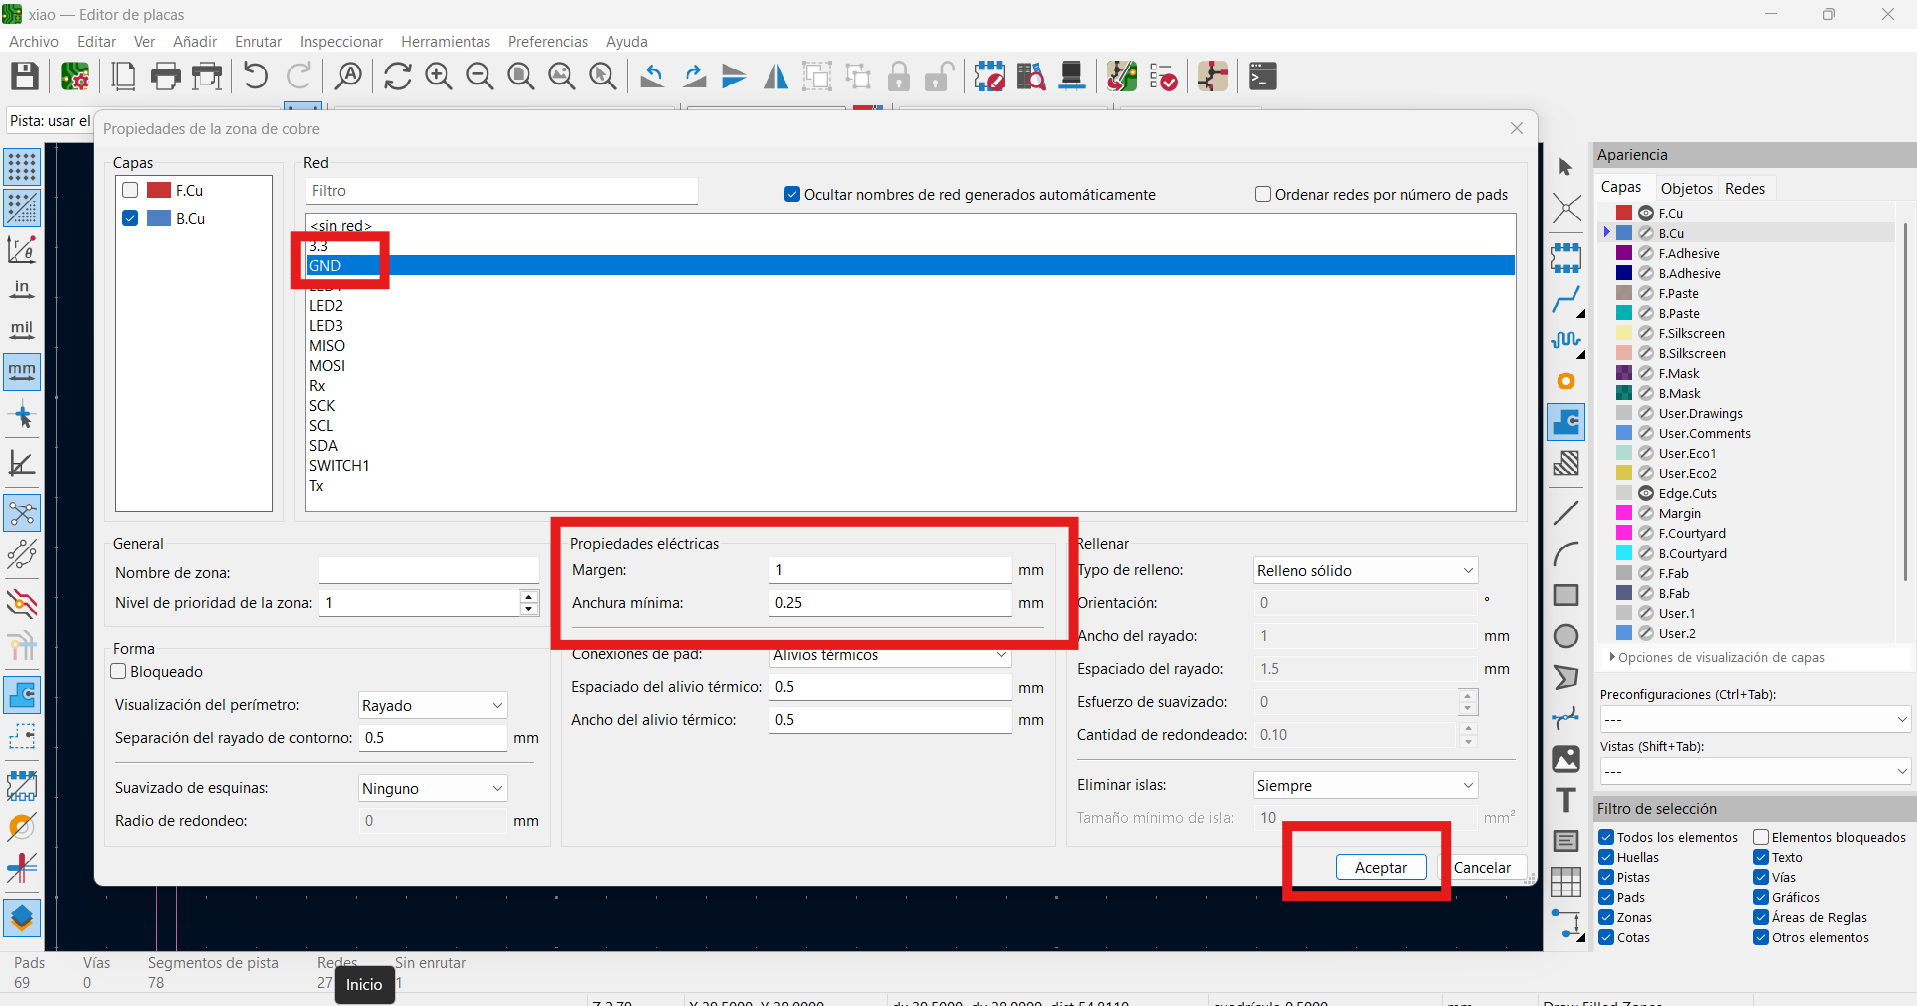Open Visualización del perímetro dropdown
This screenshot has width=1917, height=1006.
[x=432, y=705]
